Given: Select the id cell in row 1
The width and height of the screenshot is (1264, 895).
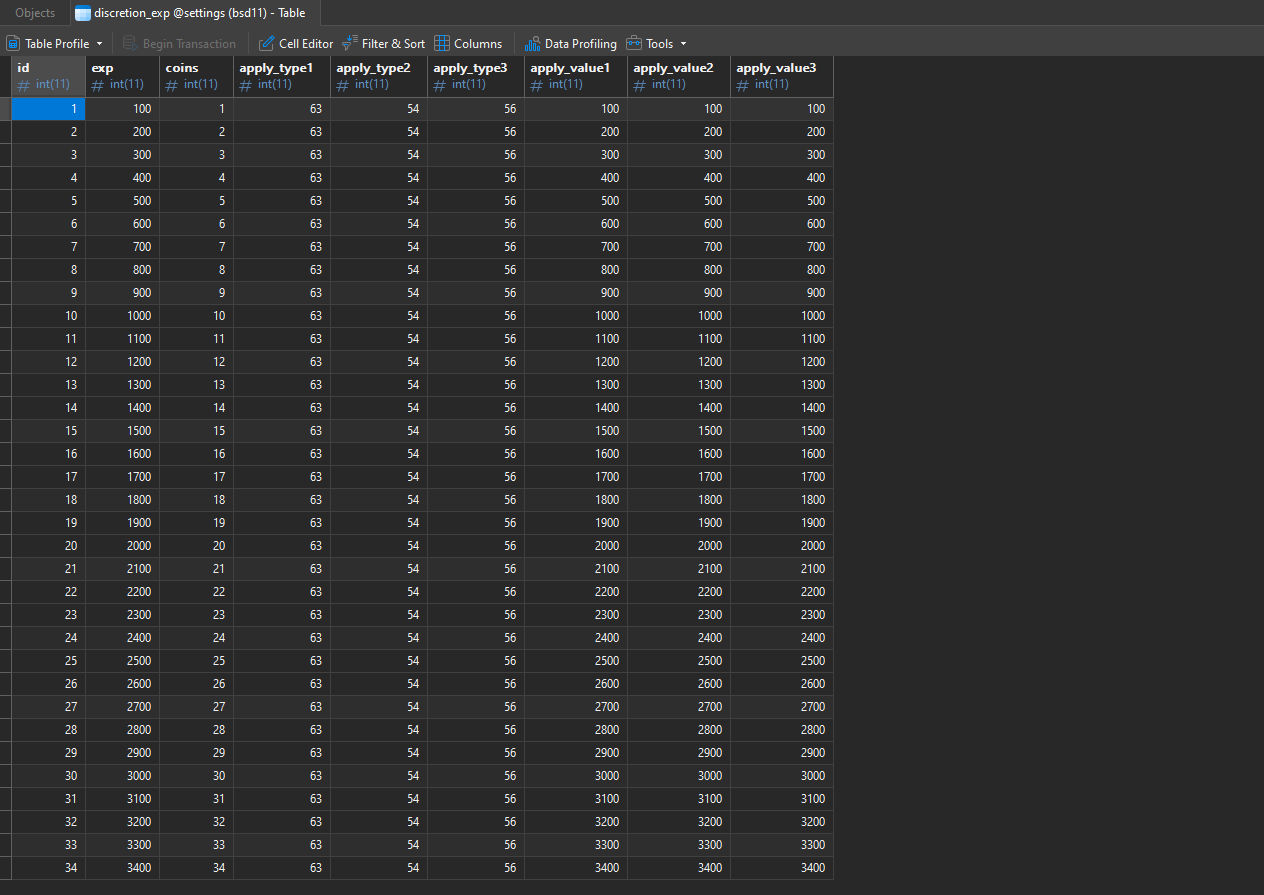Looking at the screenshot, I should (48, 109).
